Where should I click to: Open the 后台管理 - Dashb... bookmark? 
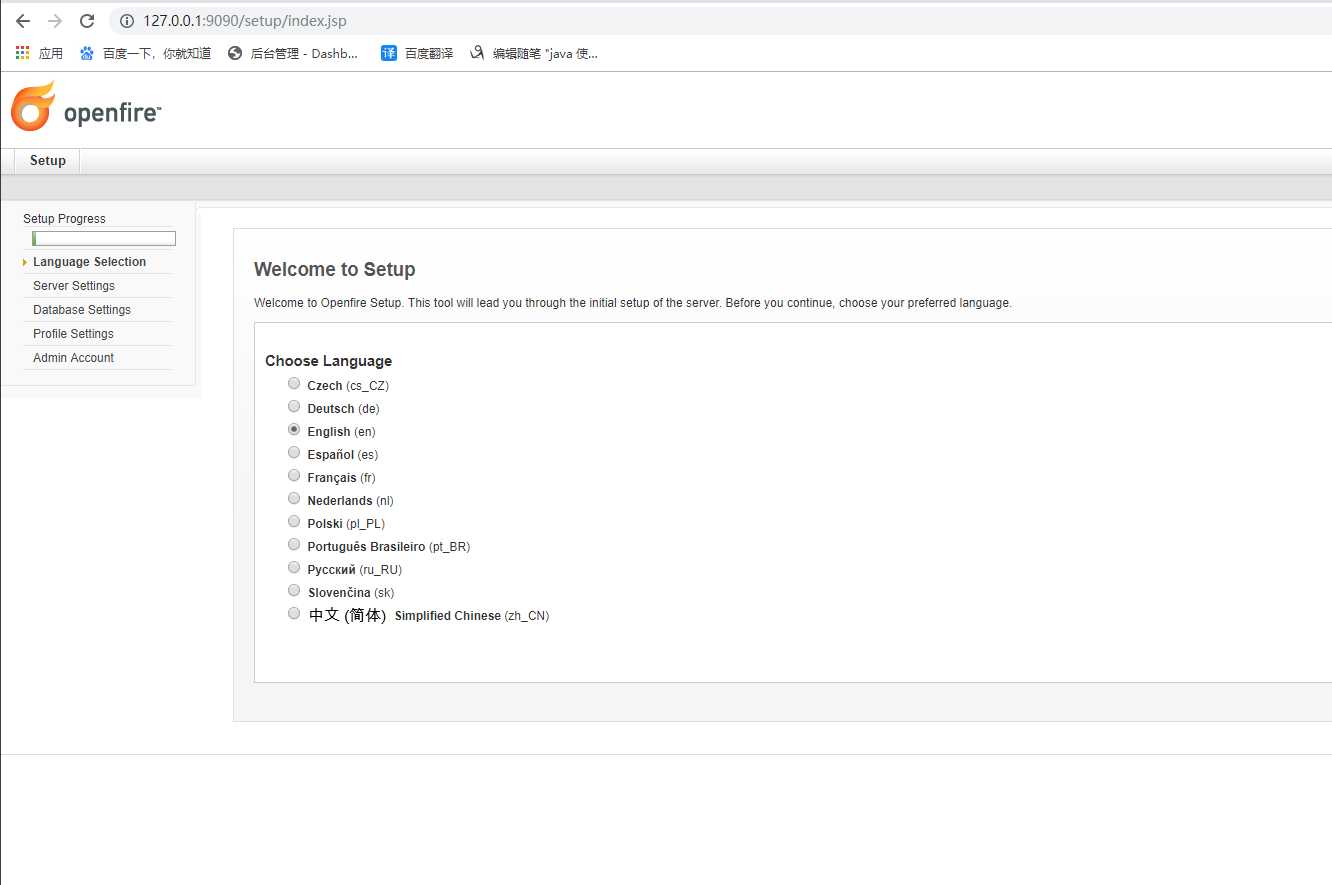click(292, 53)
